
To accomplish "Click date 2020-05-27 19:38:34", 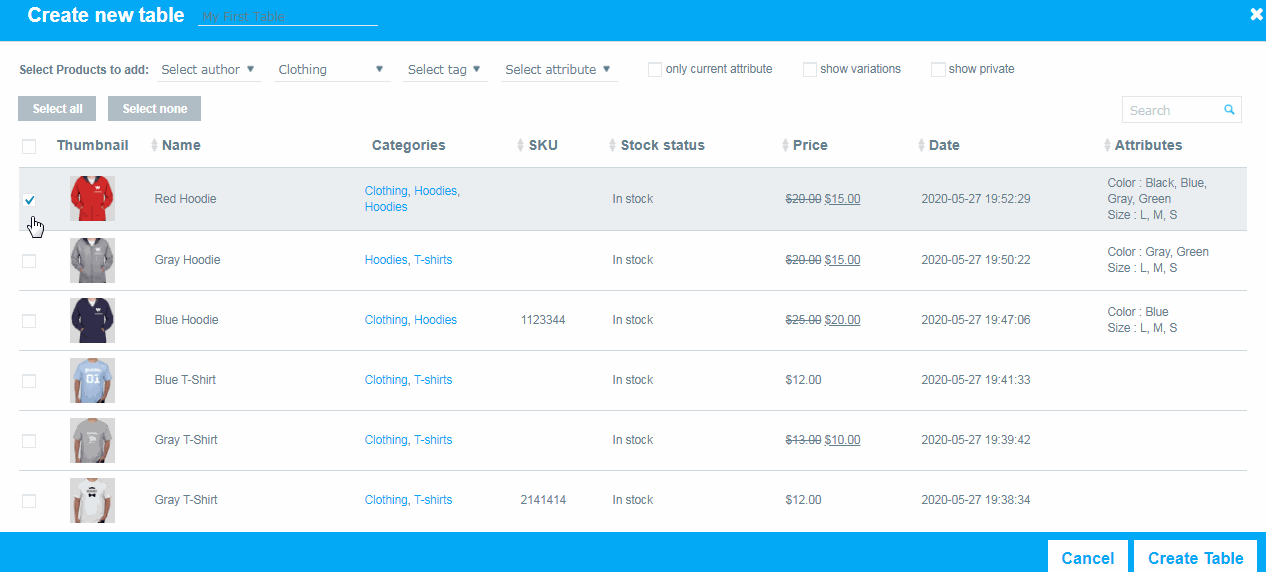I will pyautogui.click(x=976, y=500).
